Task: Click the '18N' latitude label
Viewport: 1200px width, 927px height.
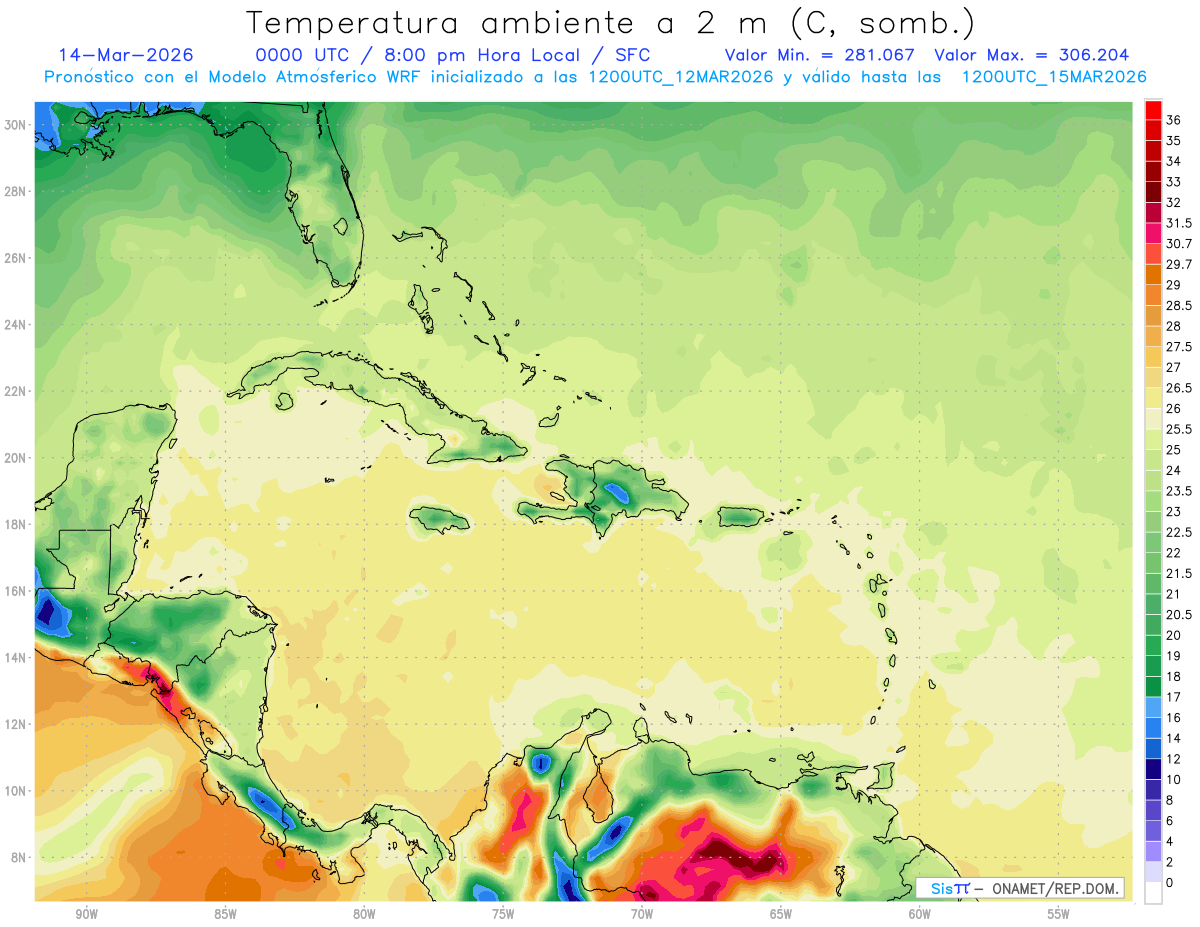Action: tap(15, 524)
